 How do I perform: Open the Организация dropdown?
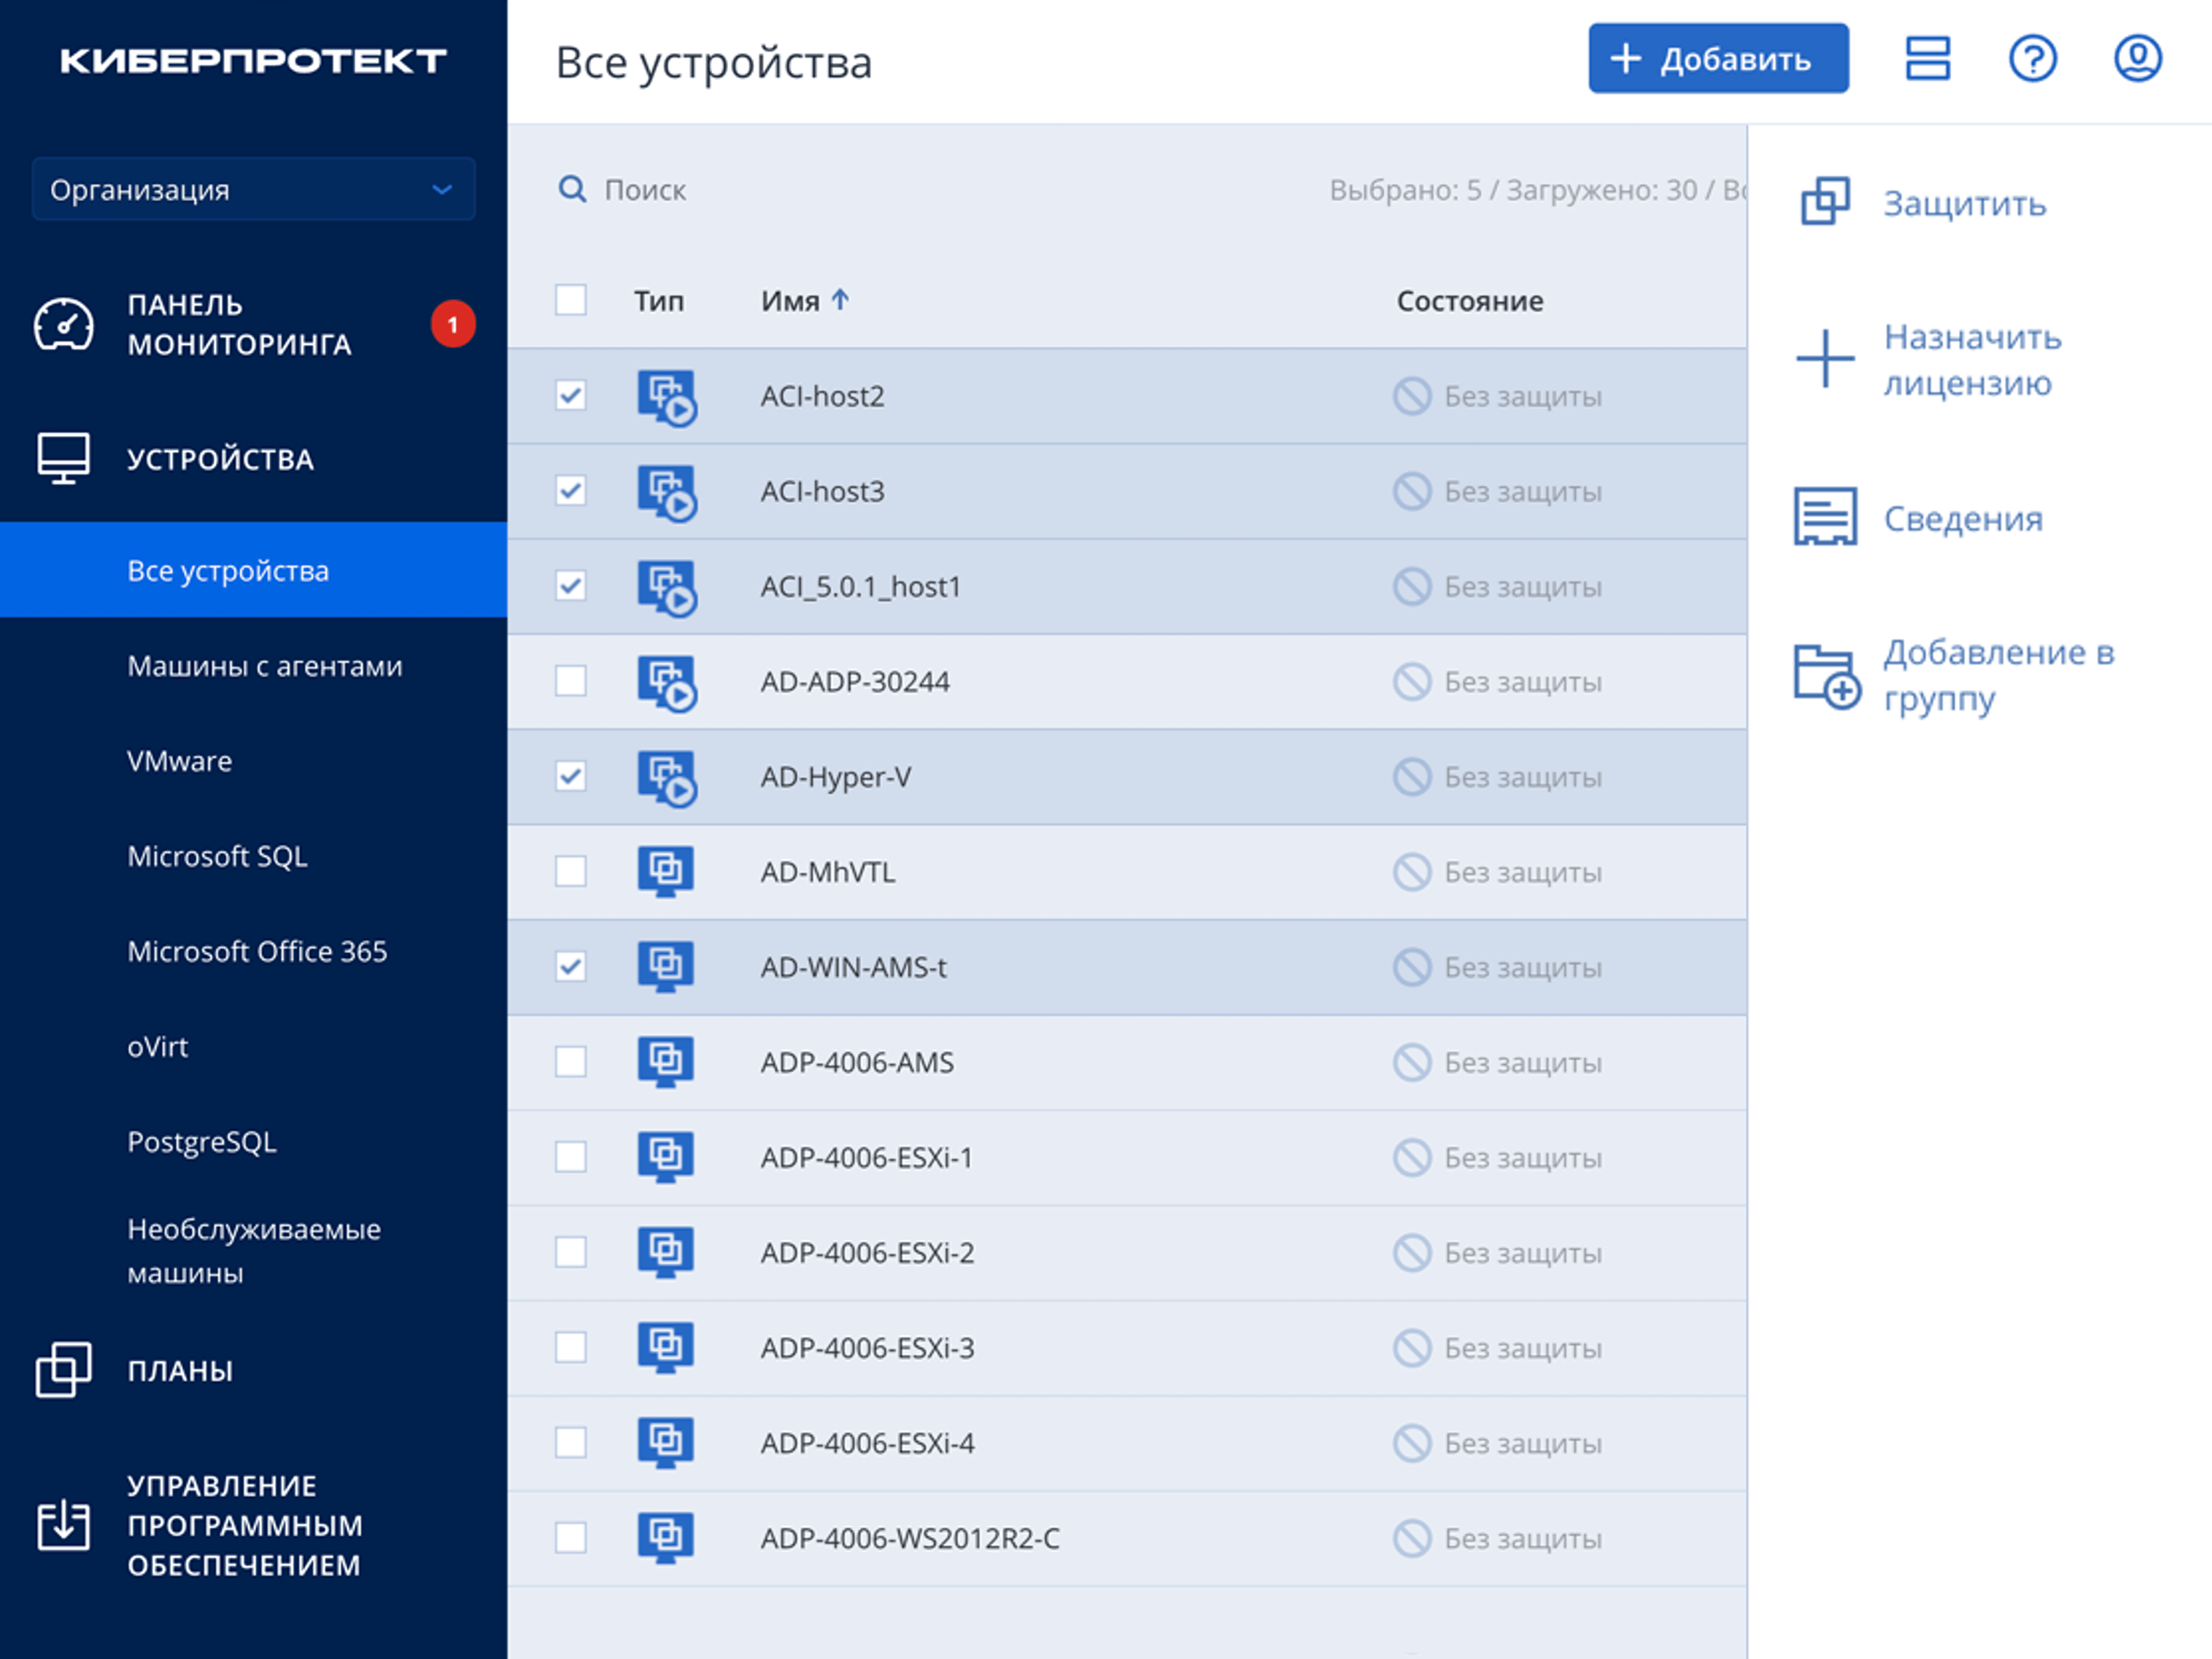click(x=253, y=189)
